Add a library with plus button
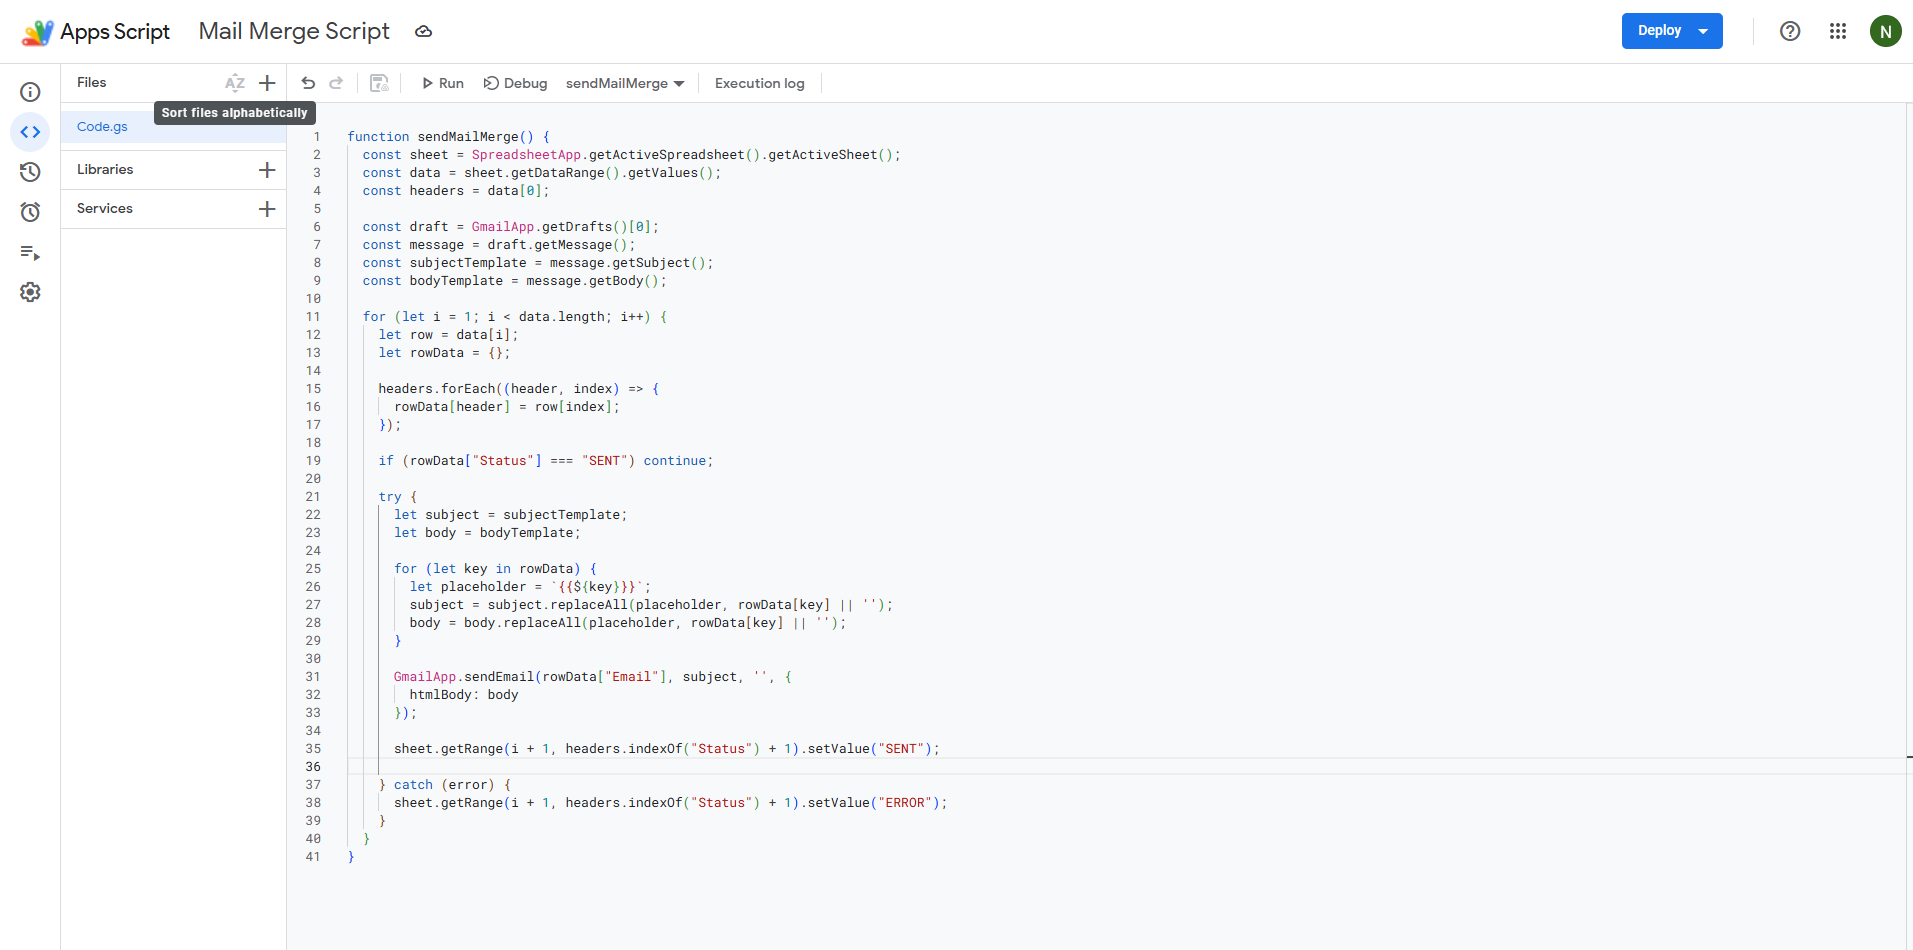The width and height of the screenshot is (1913, 950). 267,170
